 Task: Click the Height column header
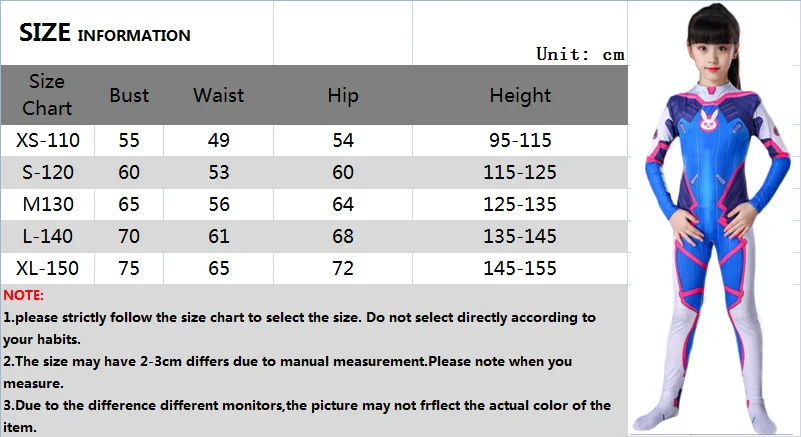pos(520,95)
